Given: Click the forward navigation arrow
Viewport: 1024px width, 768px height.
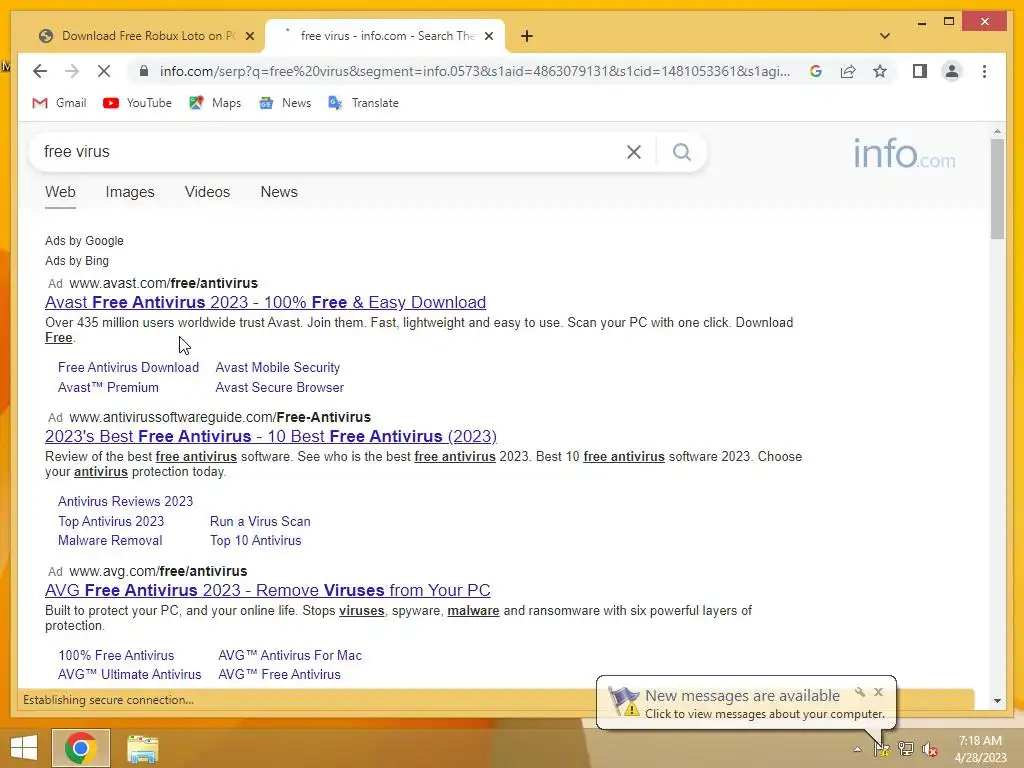Looking at the screenshot, I should click(72, 71).
